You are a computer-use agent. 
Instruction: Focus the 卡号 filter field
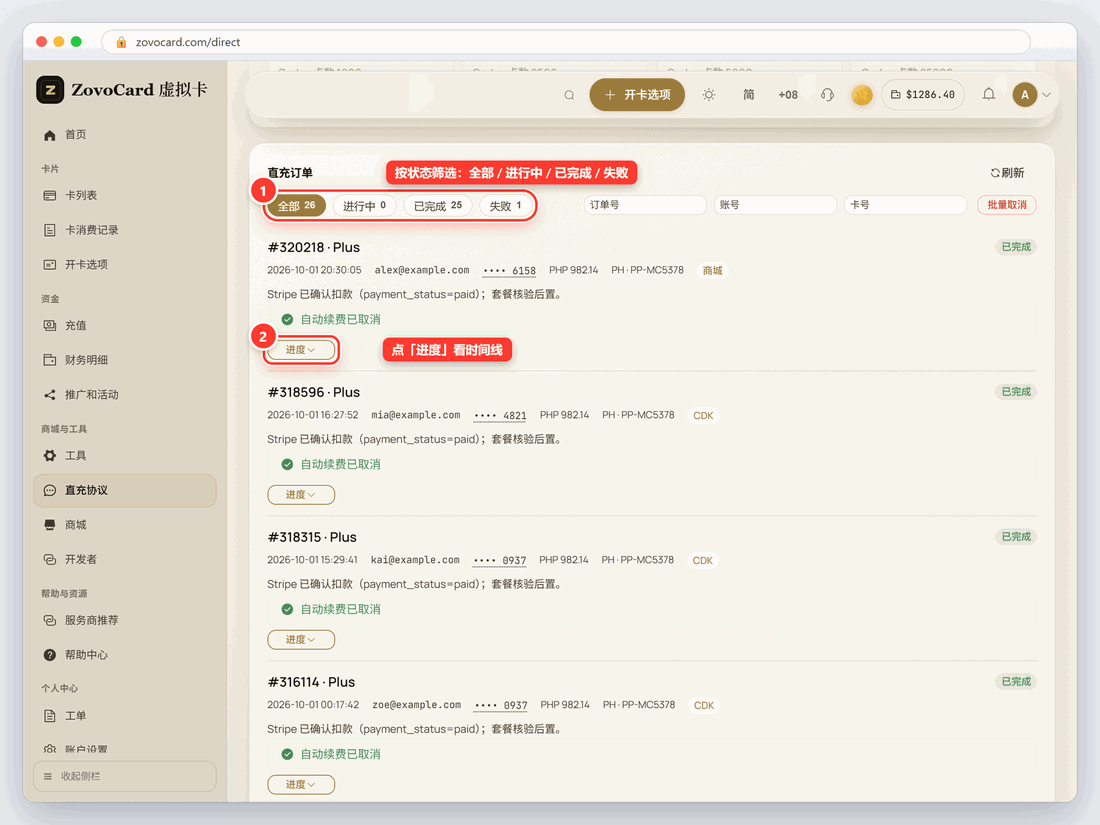pos(906,205)
